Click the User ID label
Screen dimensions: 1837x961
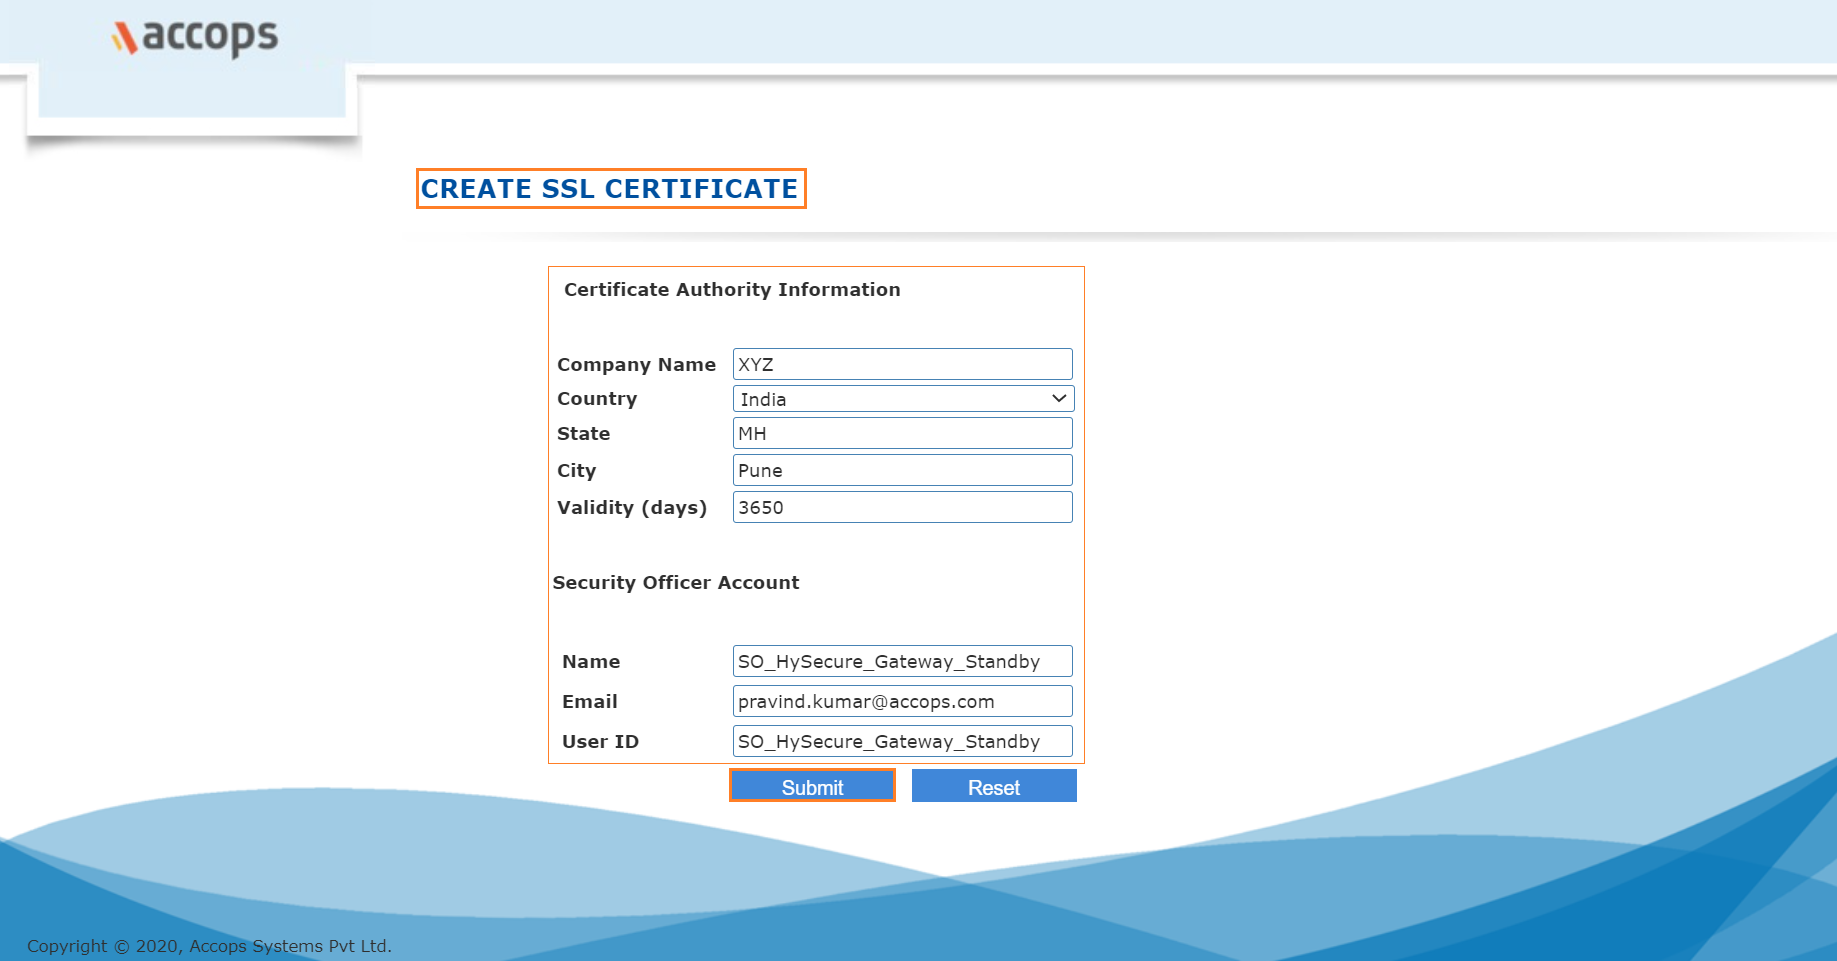(600, 742)
